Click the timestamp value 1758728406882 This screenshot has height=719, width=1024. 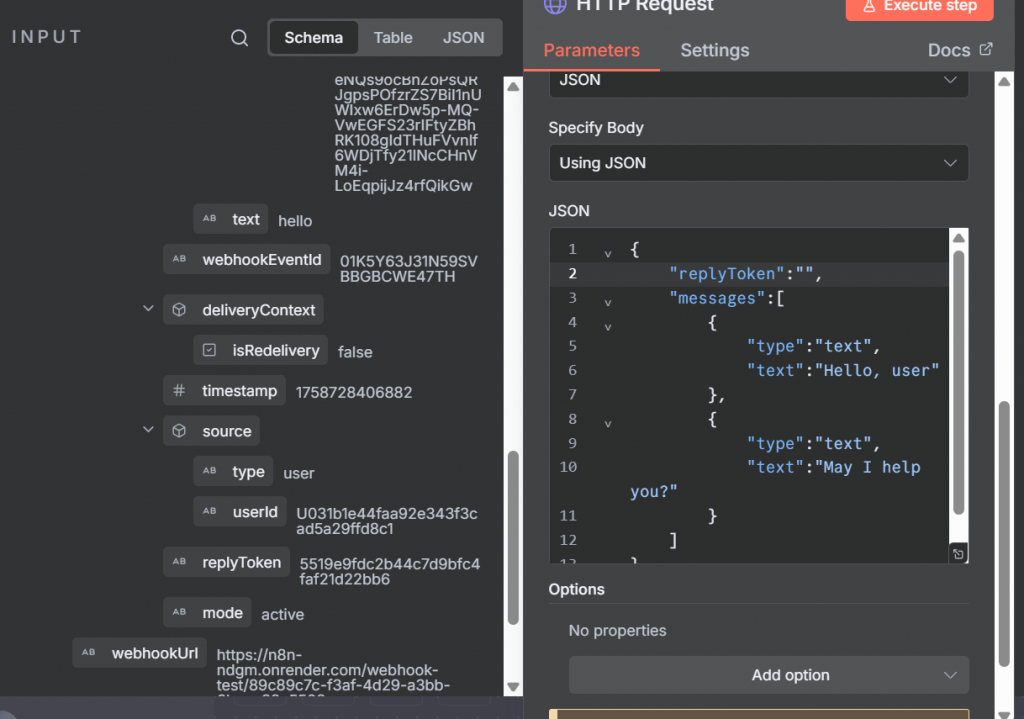coord(354,392)
